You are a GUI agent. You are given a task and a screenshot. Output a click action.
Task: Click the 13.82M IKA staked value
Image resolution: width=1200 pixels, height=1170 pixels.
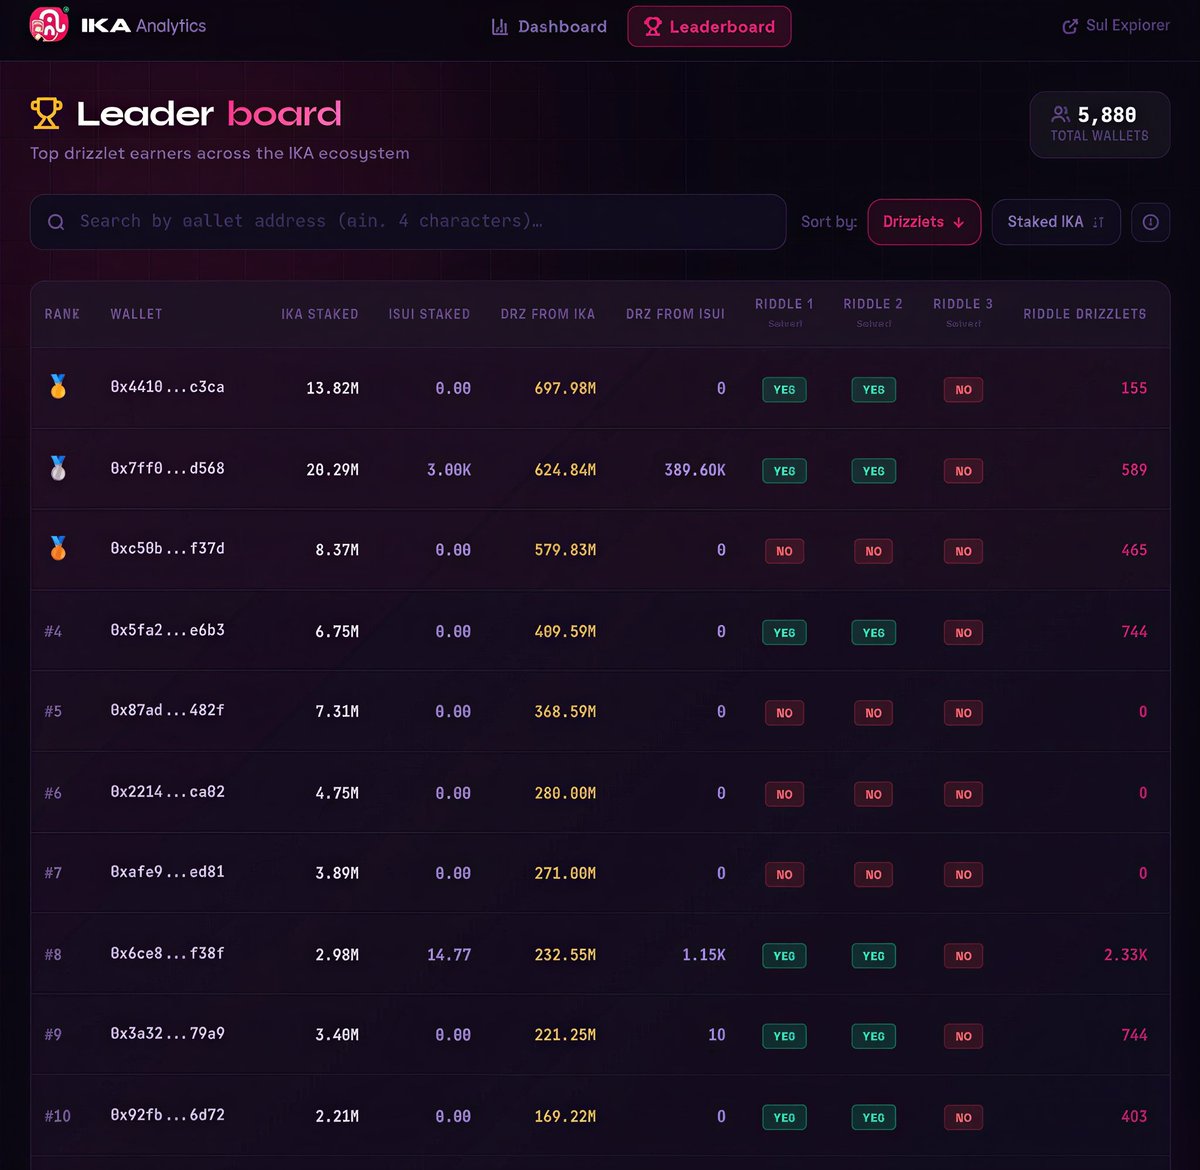[x=332, y=388]
